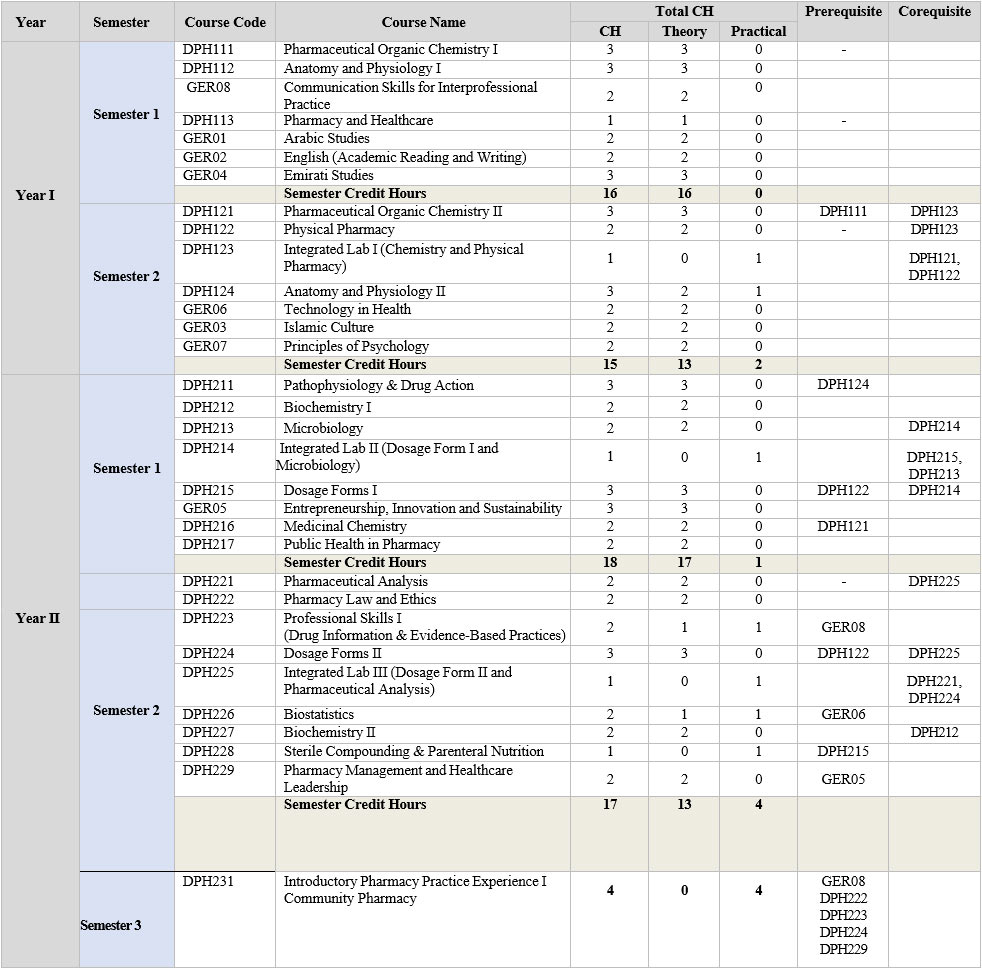
Task: Select the GER08 course code
Action: [208, 87]
